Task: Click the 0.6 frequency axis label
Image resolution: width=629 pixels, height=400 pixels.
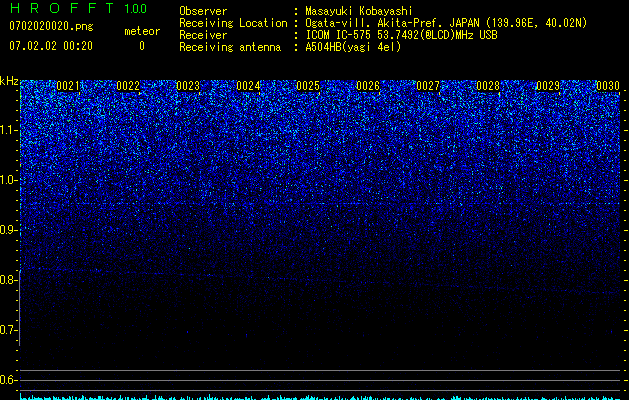Action: 8,380
